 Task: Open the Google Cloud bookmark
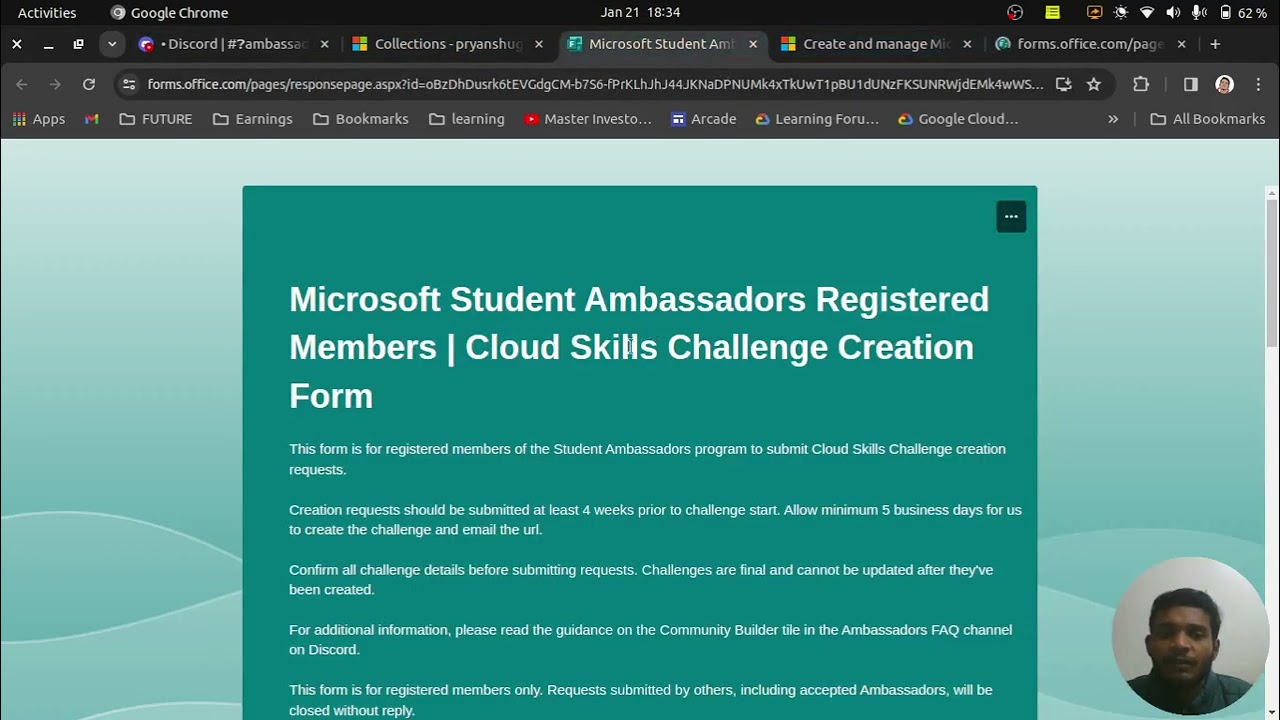tap(958, 119)
